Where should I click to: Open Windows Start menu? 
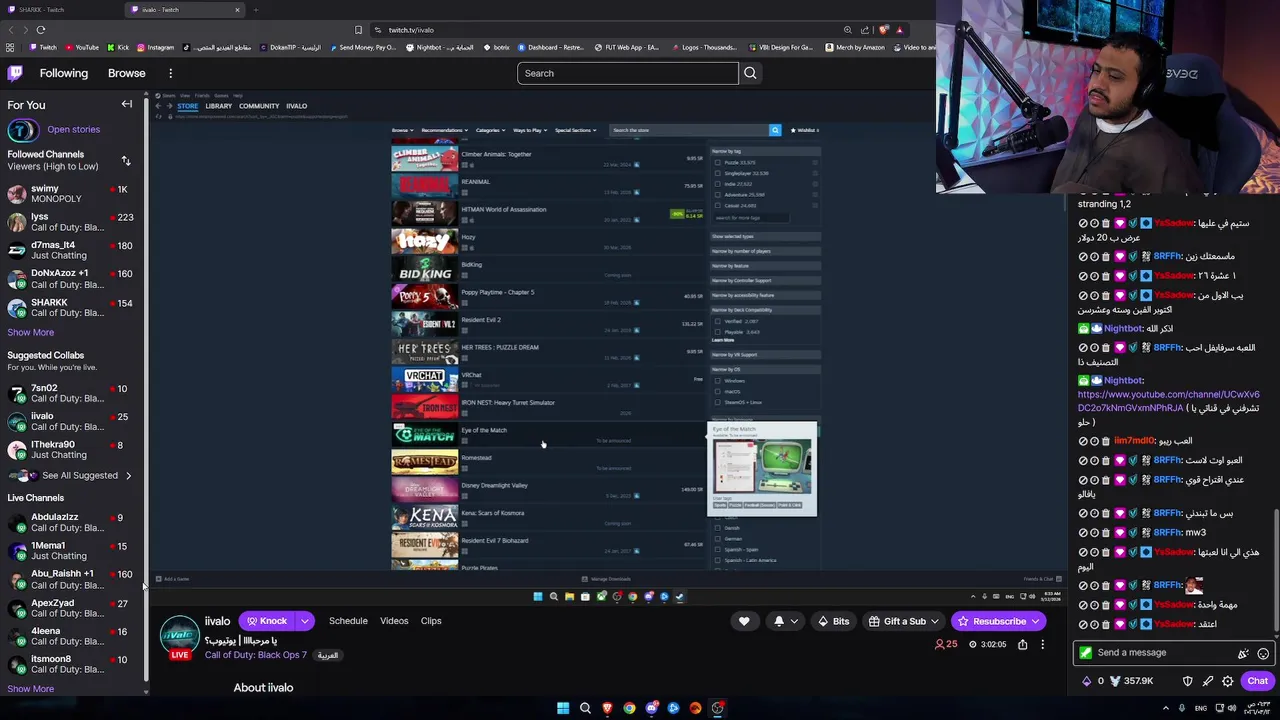pyautogui.click(x=563, y=708)
